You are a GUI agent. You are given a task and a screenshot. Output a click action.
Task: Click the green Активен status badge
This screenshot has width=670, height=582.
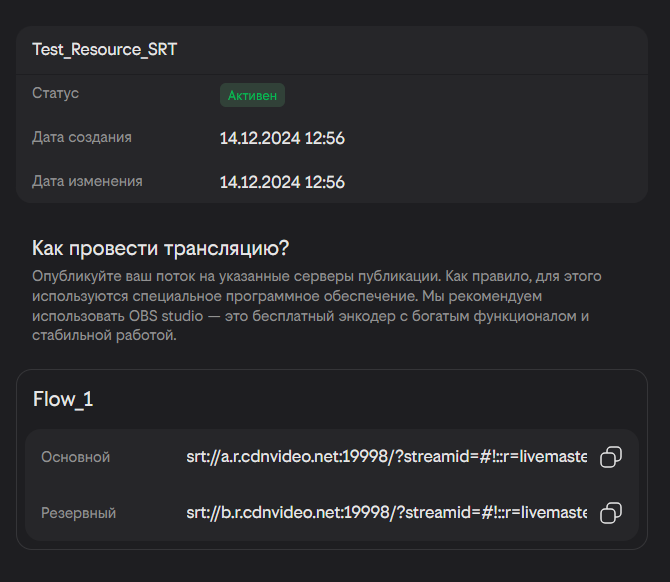[253, 95]
